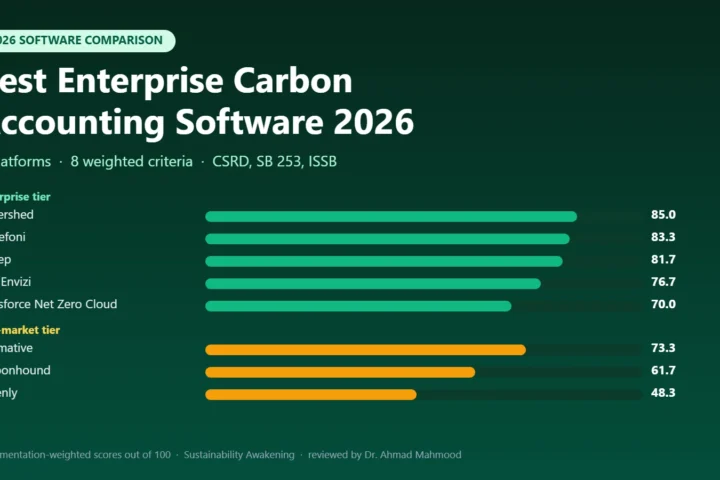Viewport: 720px width, 480px height.
Task: Click the score value 48.3
Action: pos(663,393)
